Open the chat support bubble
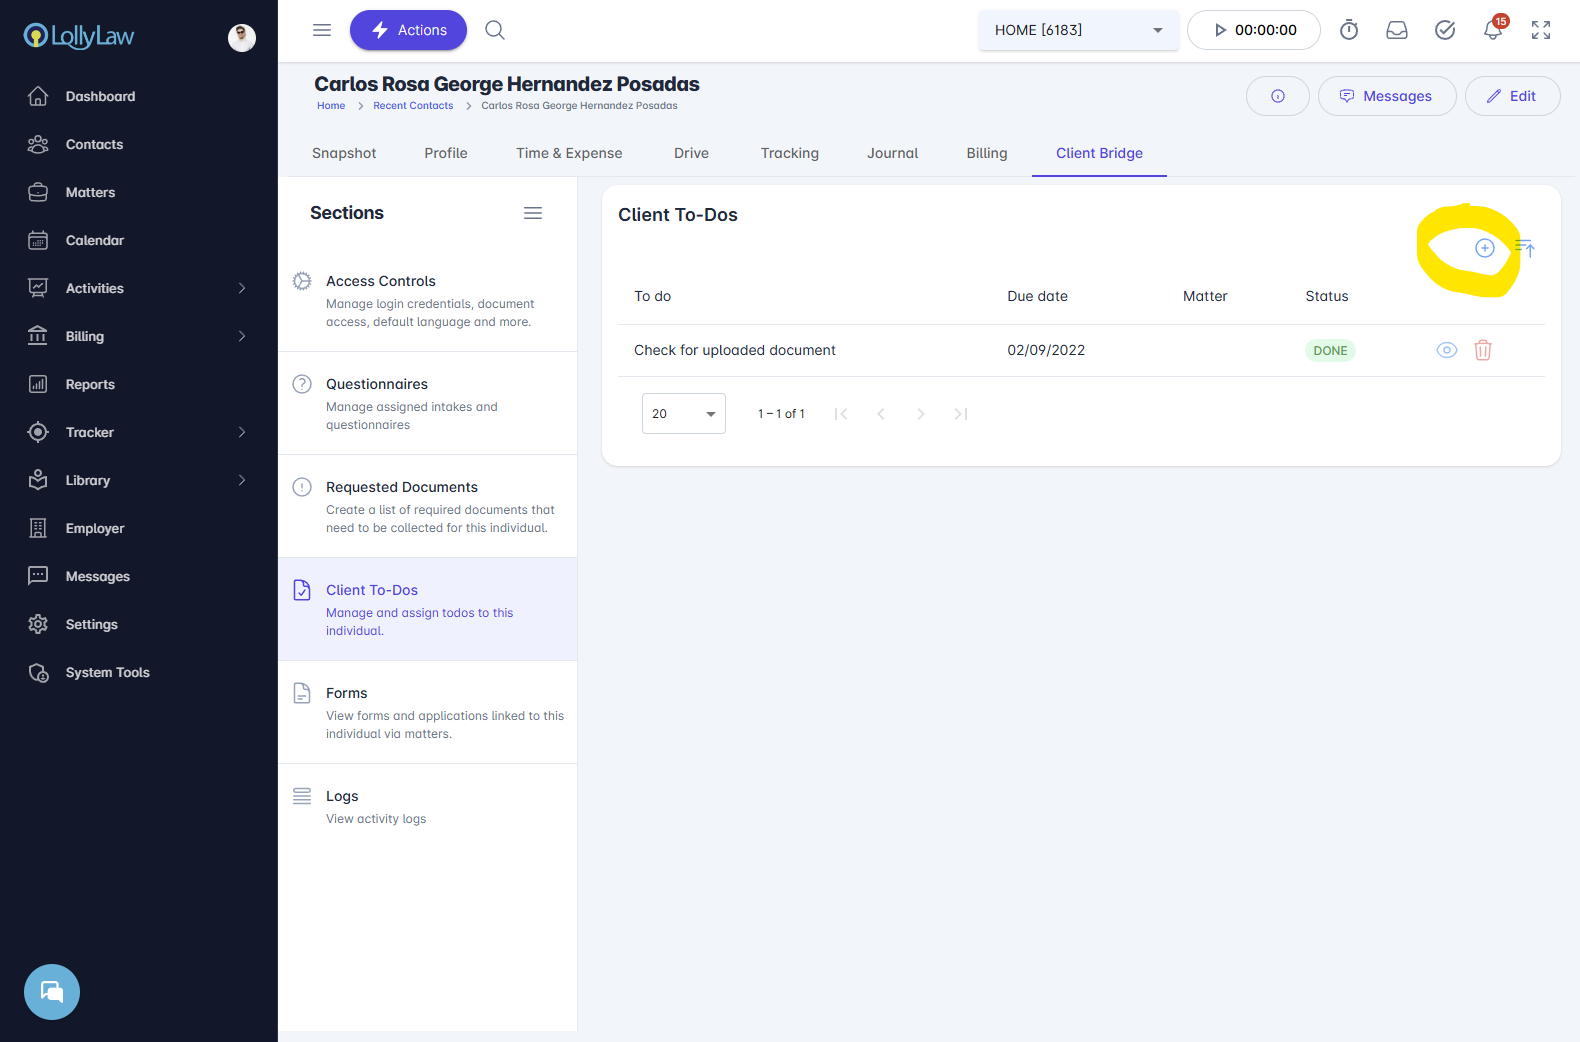1580x1042 pixels. coord(52,992)
